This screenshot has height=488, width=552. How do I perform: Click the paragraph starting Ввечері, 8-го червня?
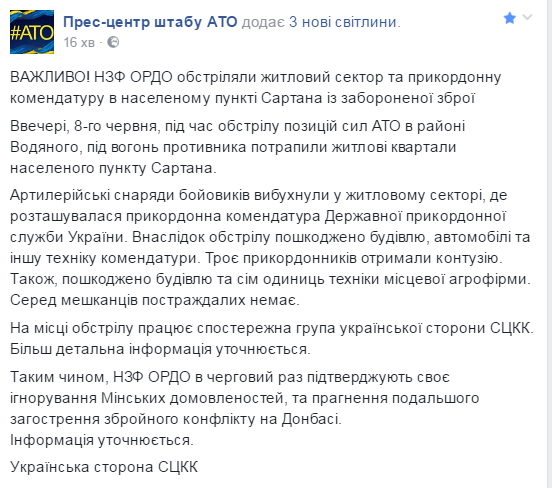point(238,147)
